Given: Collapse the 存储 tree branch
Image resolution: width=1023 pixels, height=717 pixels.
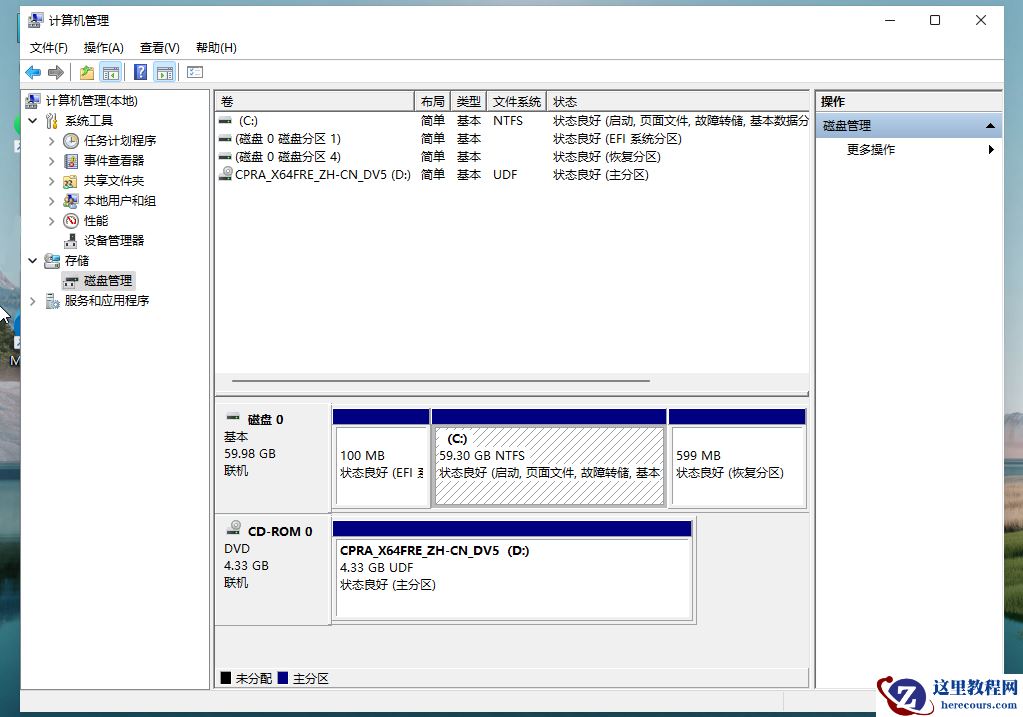Looking at the screenshot, I should click(33, 260).
